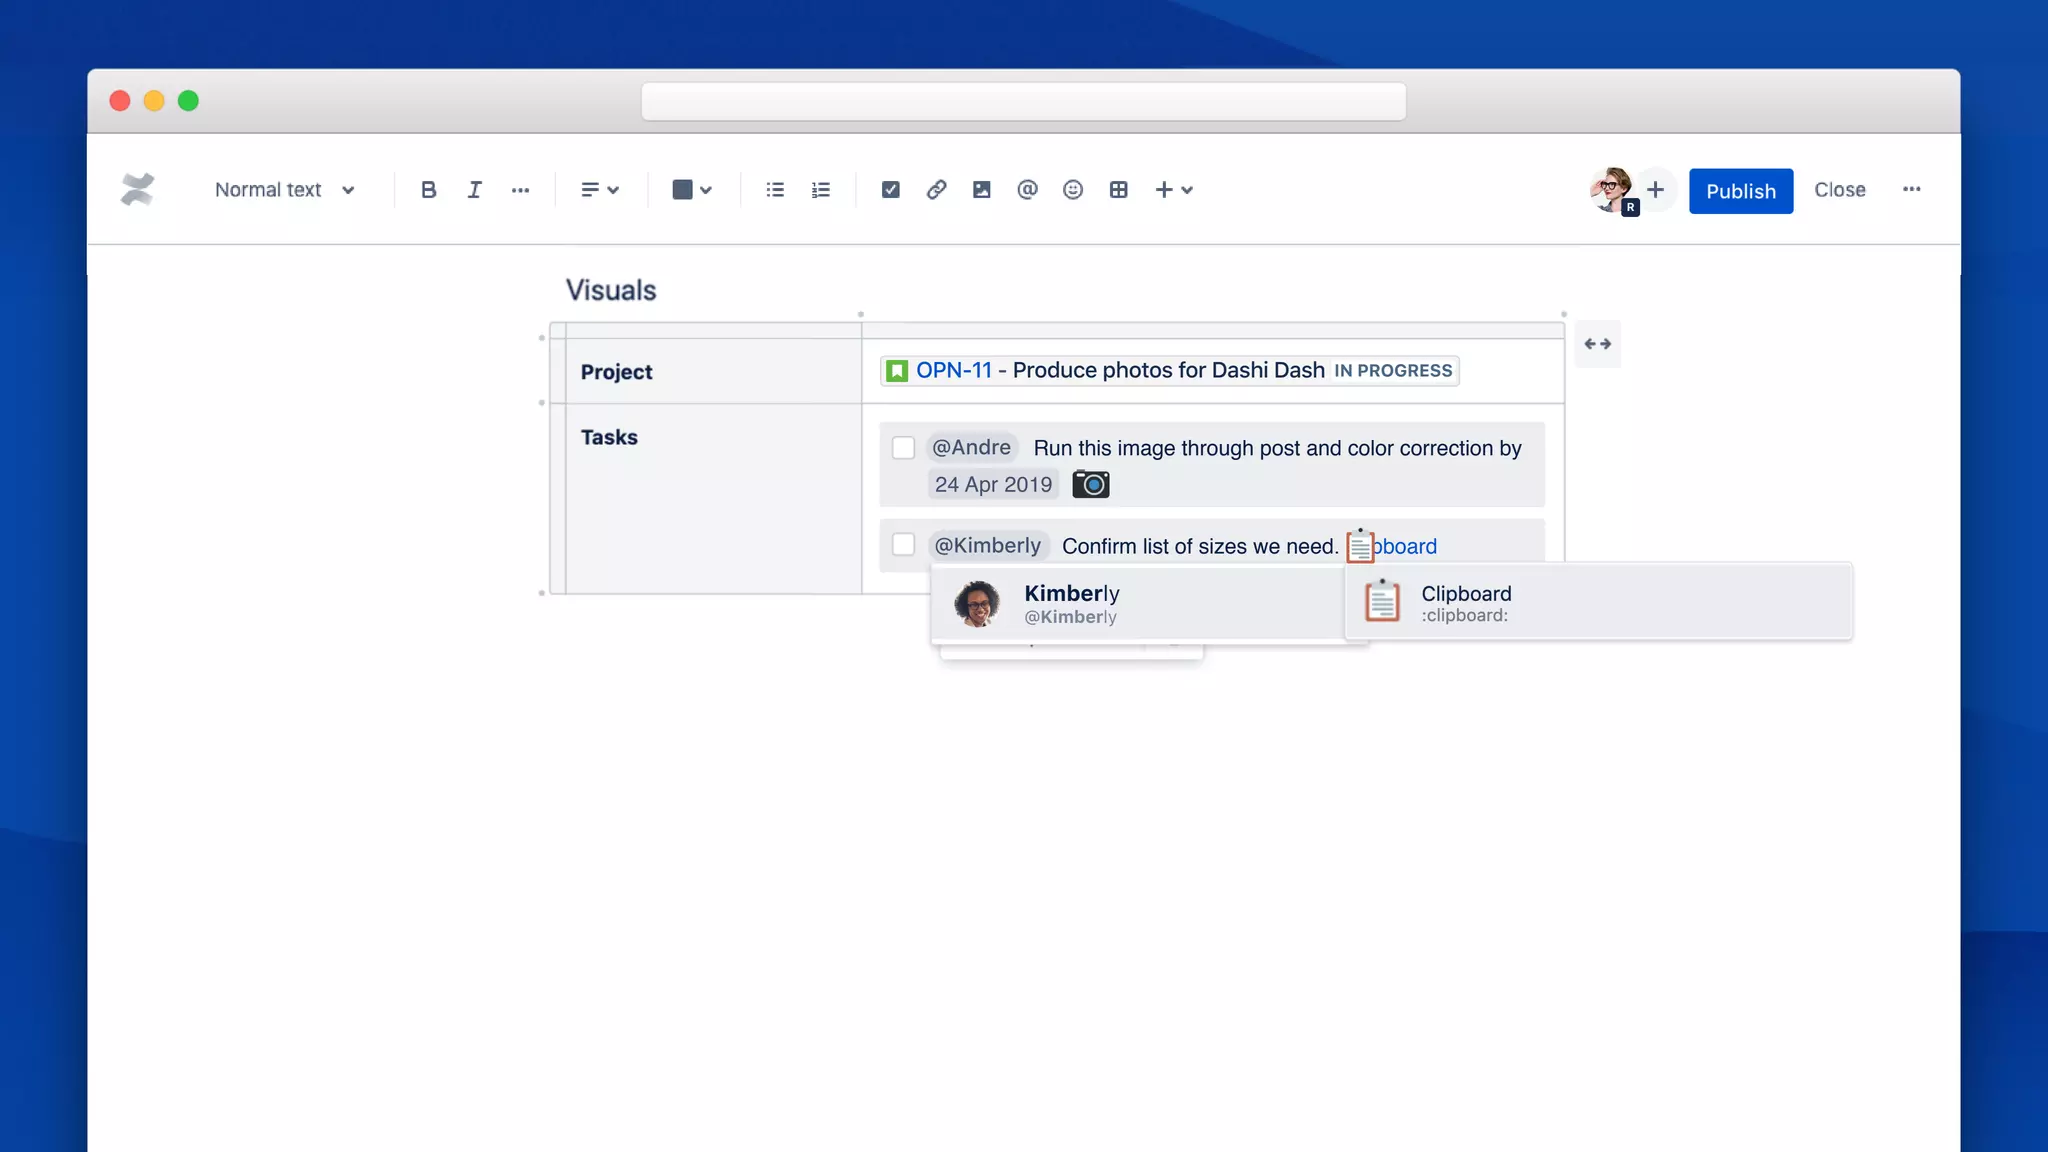Toggle italic formatting
Viewport: 2048px width, 1152px height.
coord(474,190)
